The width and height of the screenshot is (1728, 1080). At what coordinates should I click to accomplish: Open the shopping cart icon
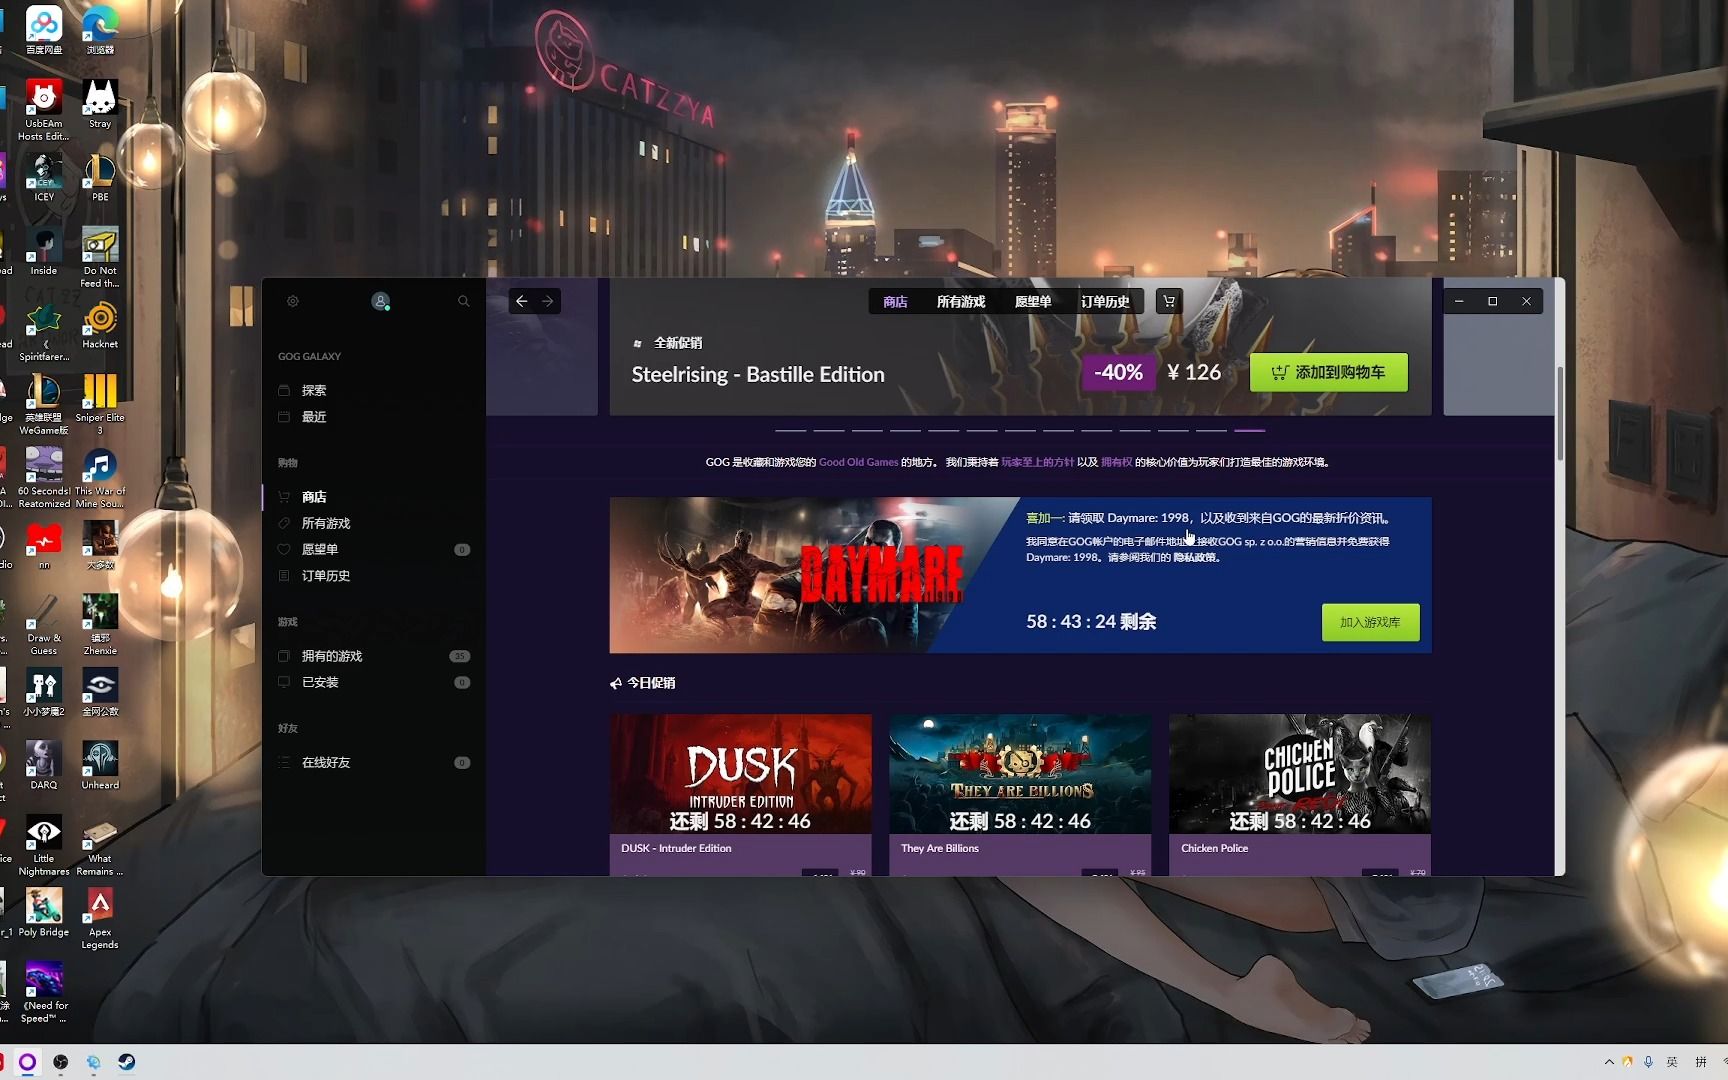tap(1169, 301)
